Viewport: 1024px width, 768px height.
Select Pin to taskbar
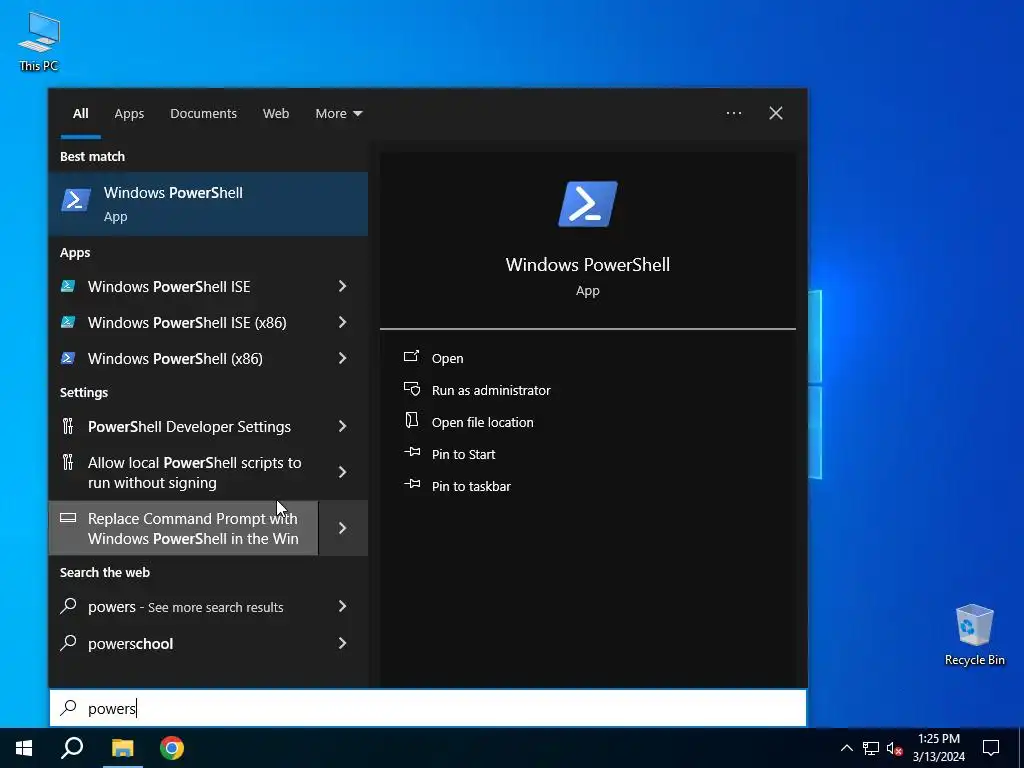(471, 486)
